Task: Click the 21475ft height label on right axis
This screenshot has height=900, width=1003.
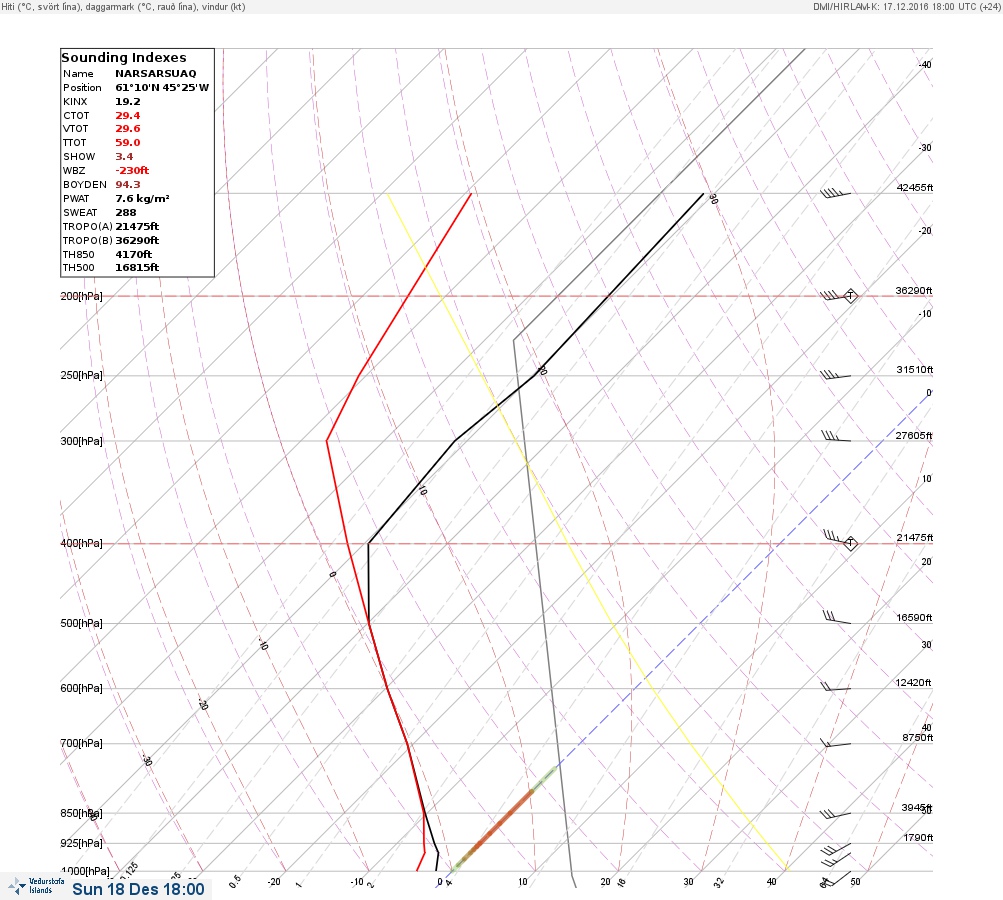Action: point(915,537)
